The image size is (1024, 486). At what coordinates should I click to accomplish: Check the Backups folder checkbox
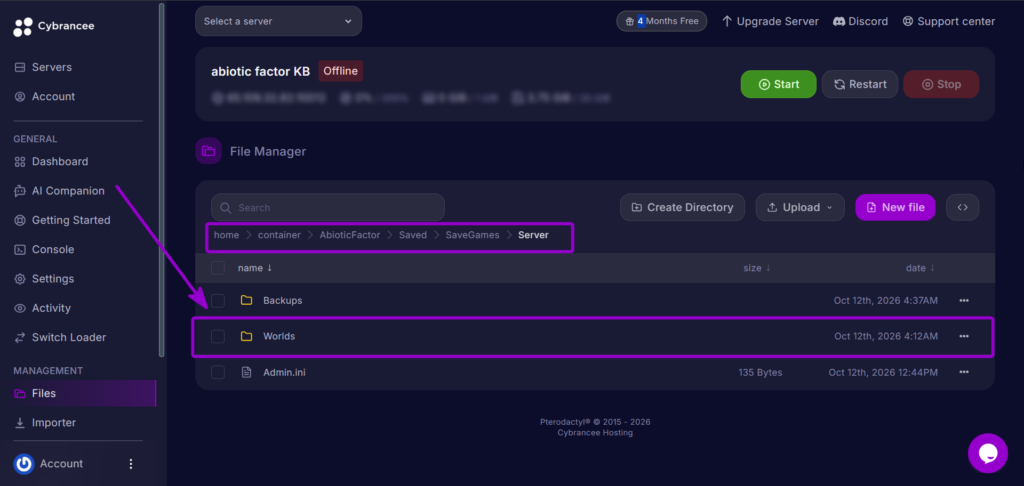(218, 300)
